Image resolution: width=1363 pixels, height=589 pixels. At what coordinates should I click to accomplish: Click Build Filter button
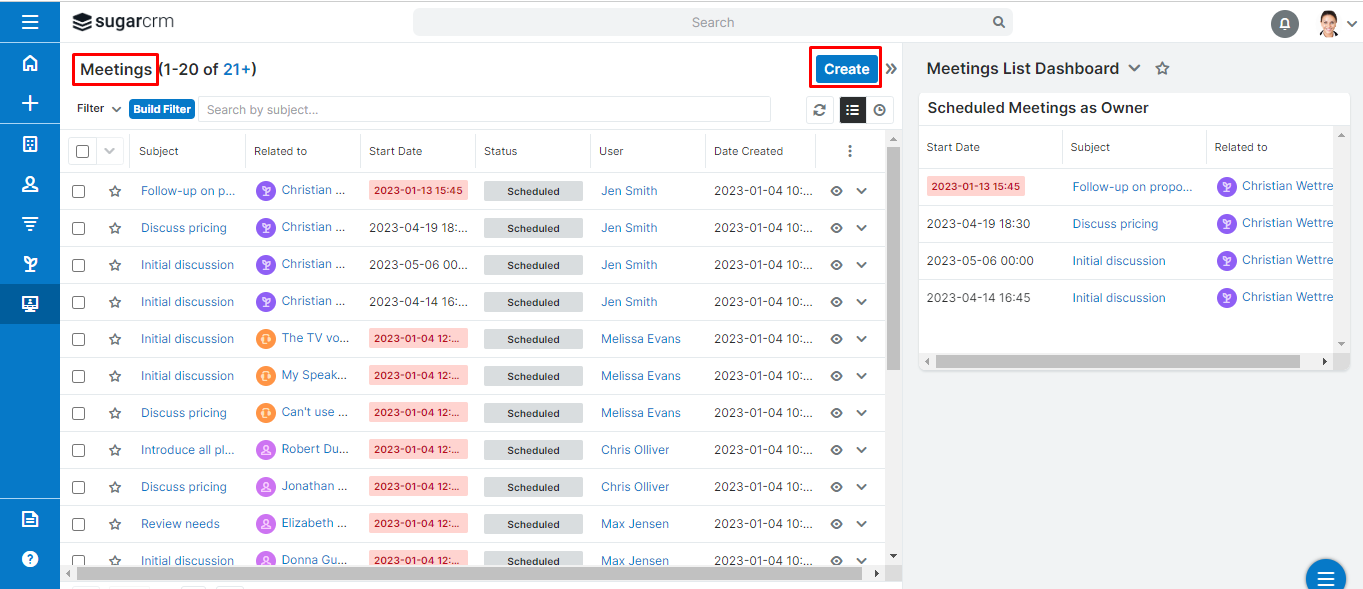coord(162,109)
